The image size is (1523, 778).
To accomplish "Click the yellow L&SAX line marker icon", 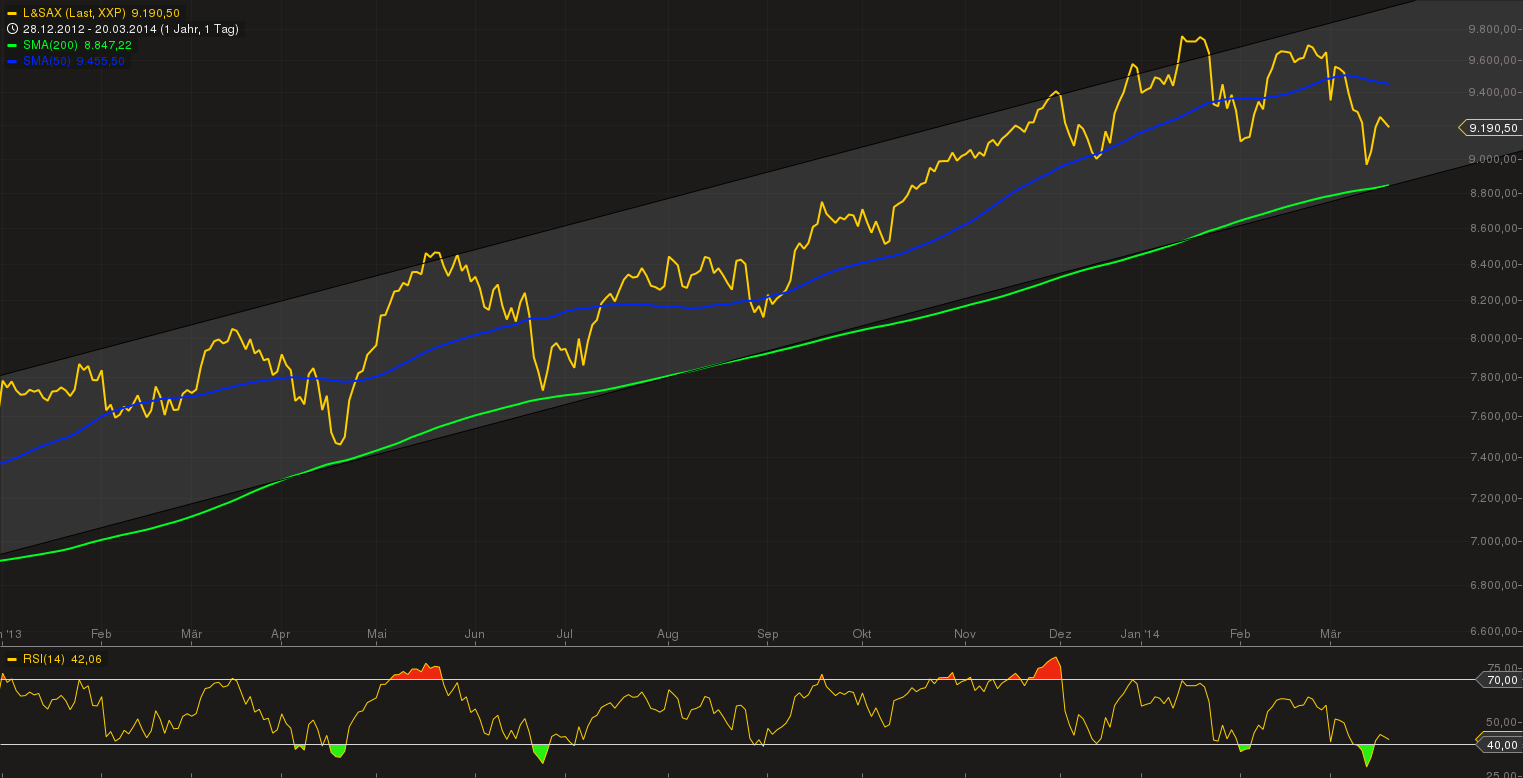I will pyautogui.click(x=10, y=13).
